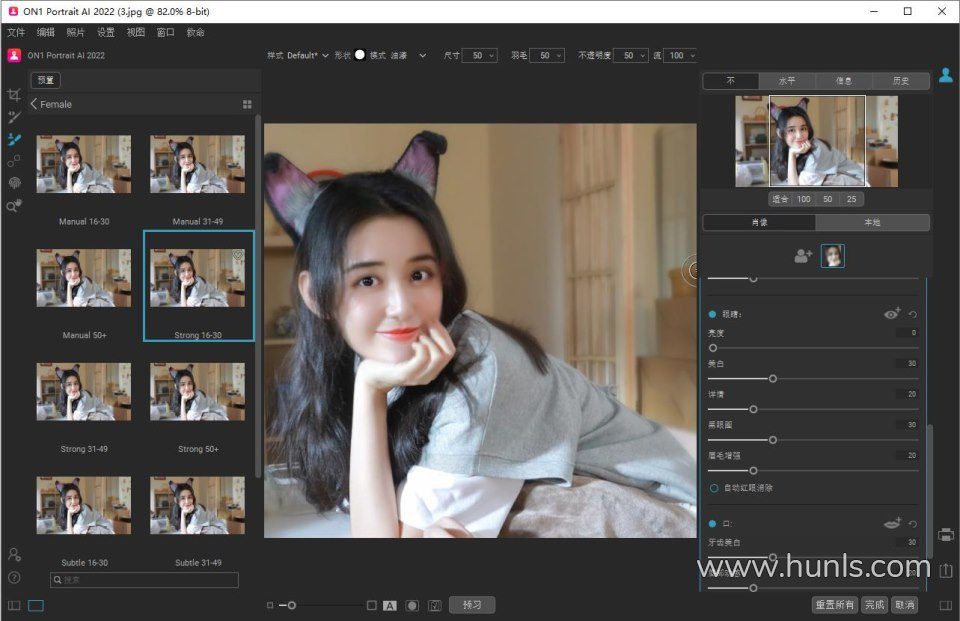Click the 取消 (Cancel) button
960x621 pixels.
(x=905, y=605)
